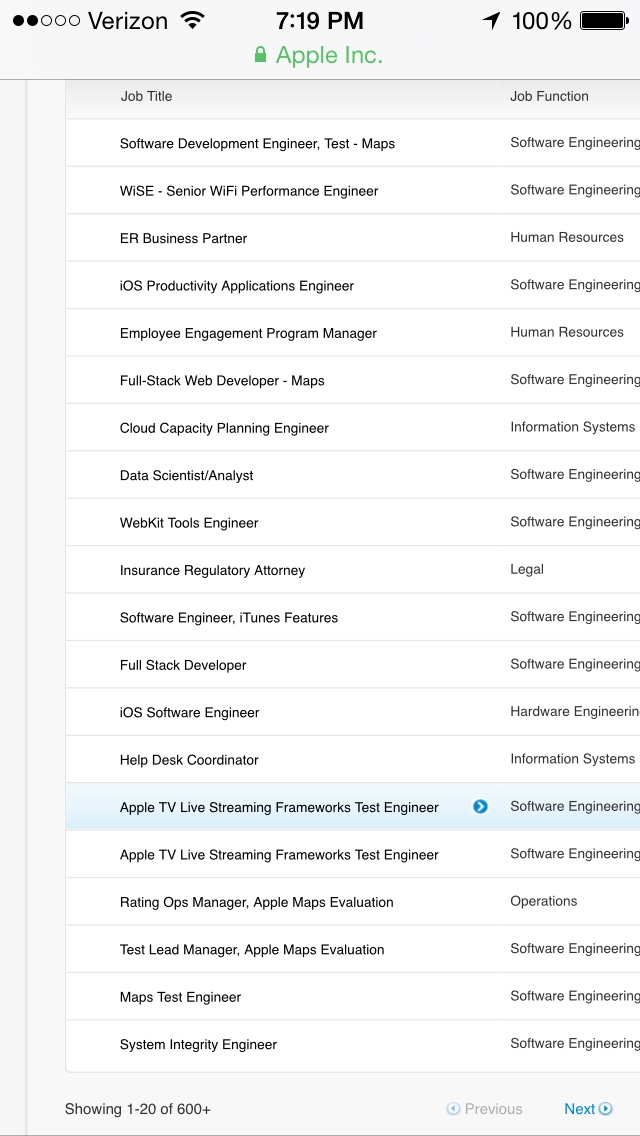Tap the Previous page arrow icon
Screen dimensions: 640x1136
click(x=454, y=1109)
